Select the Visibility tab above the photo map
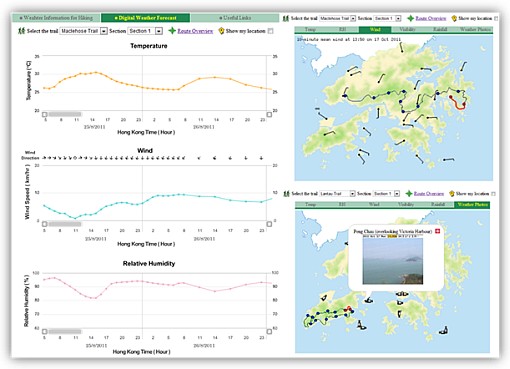510x369 pixels. pyautogui.click(x=406, y=205)
